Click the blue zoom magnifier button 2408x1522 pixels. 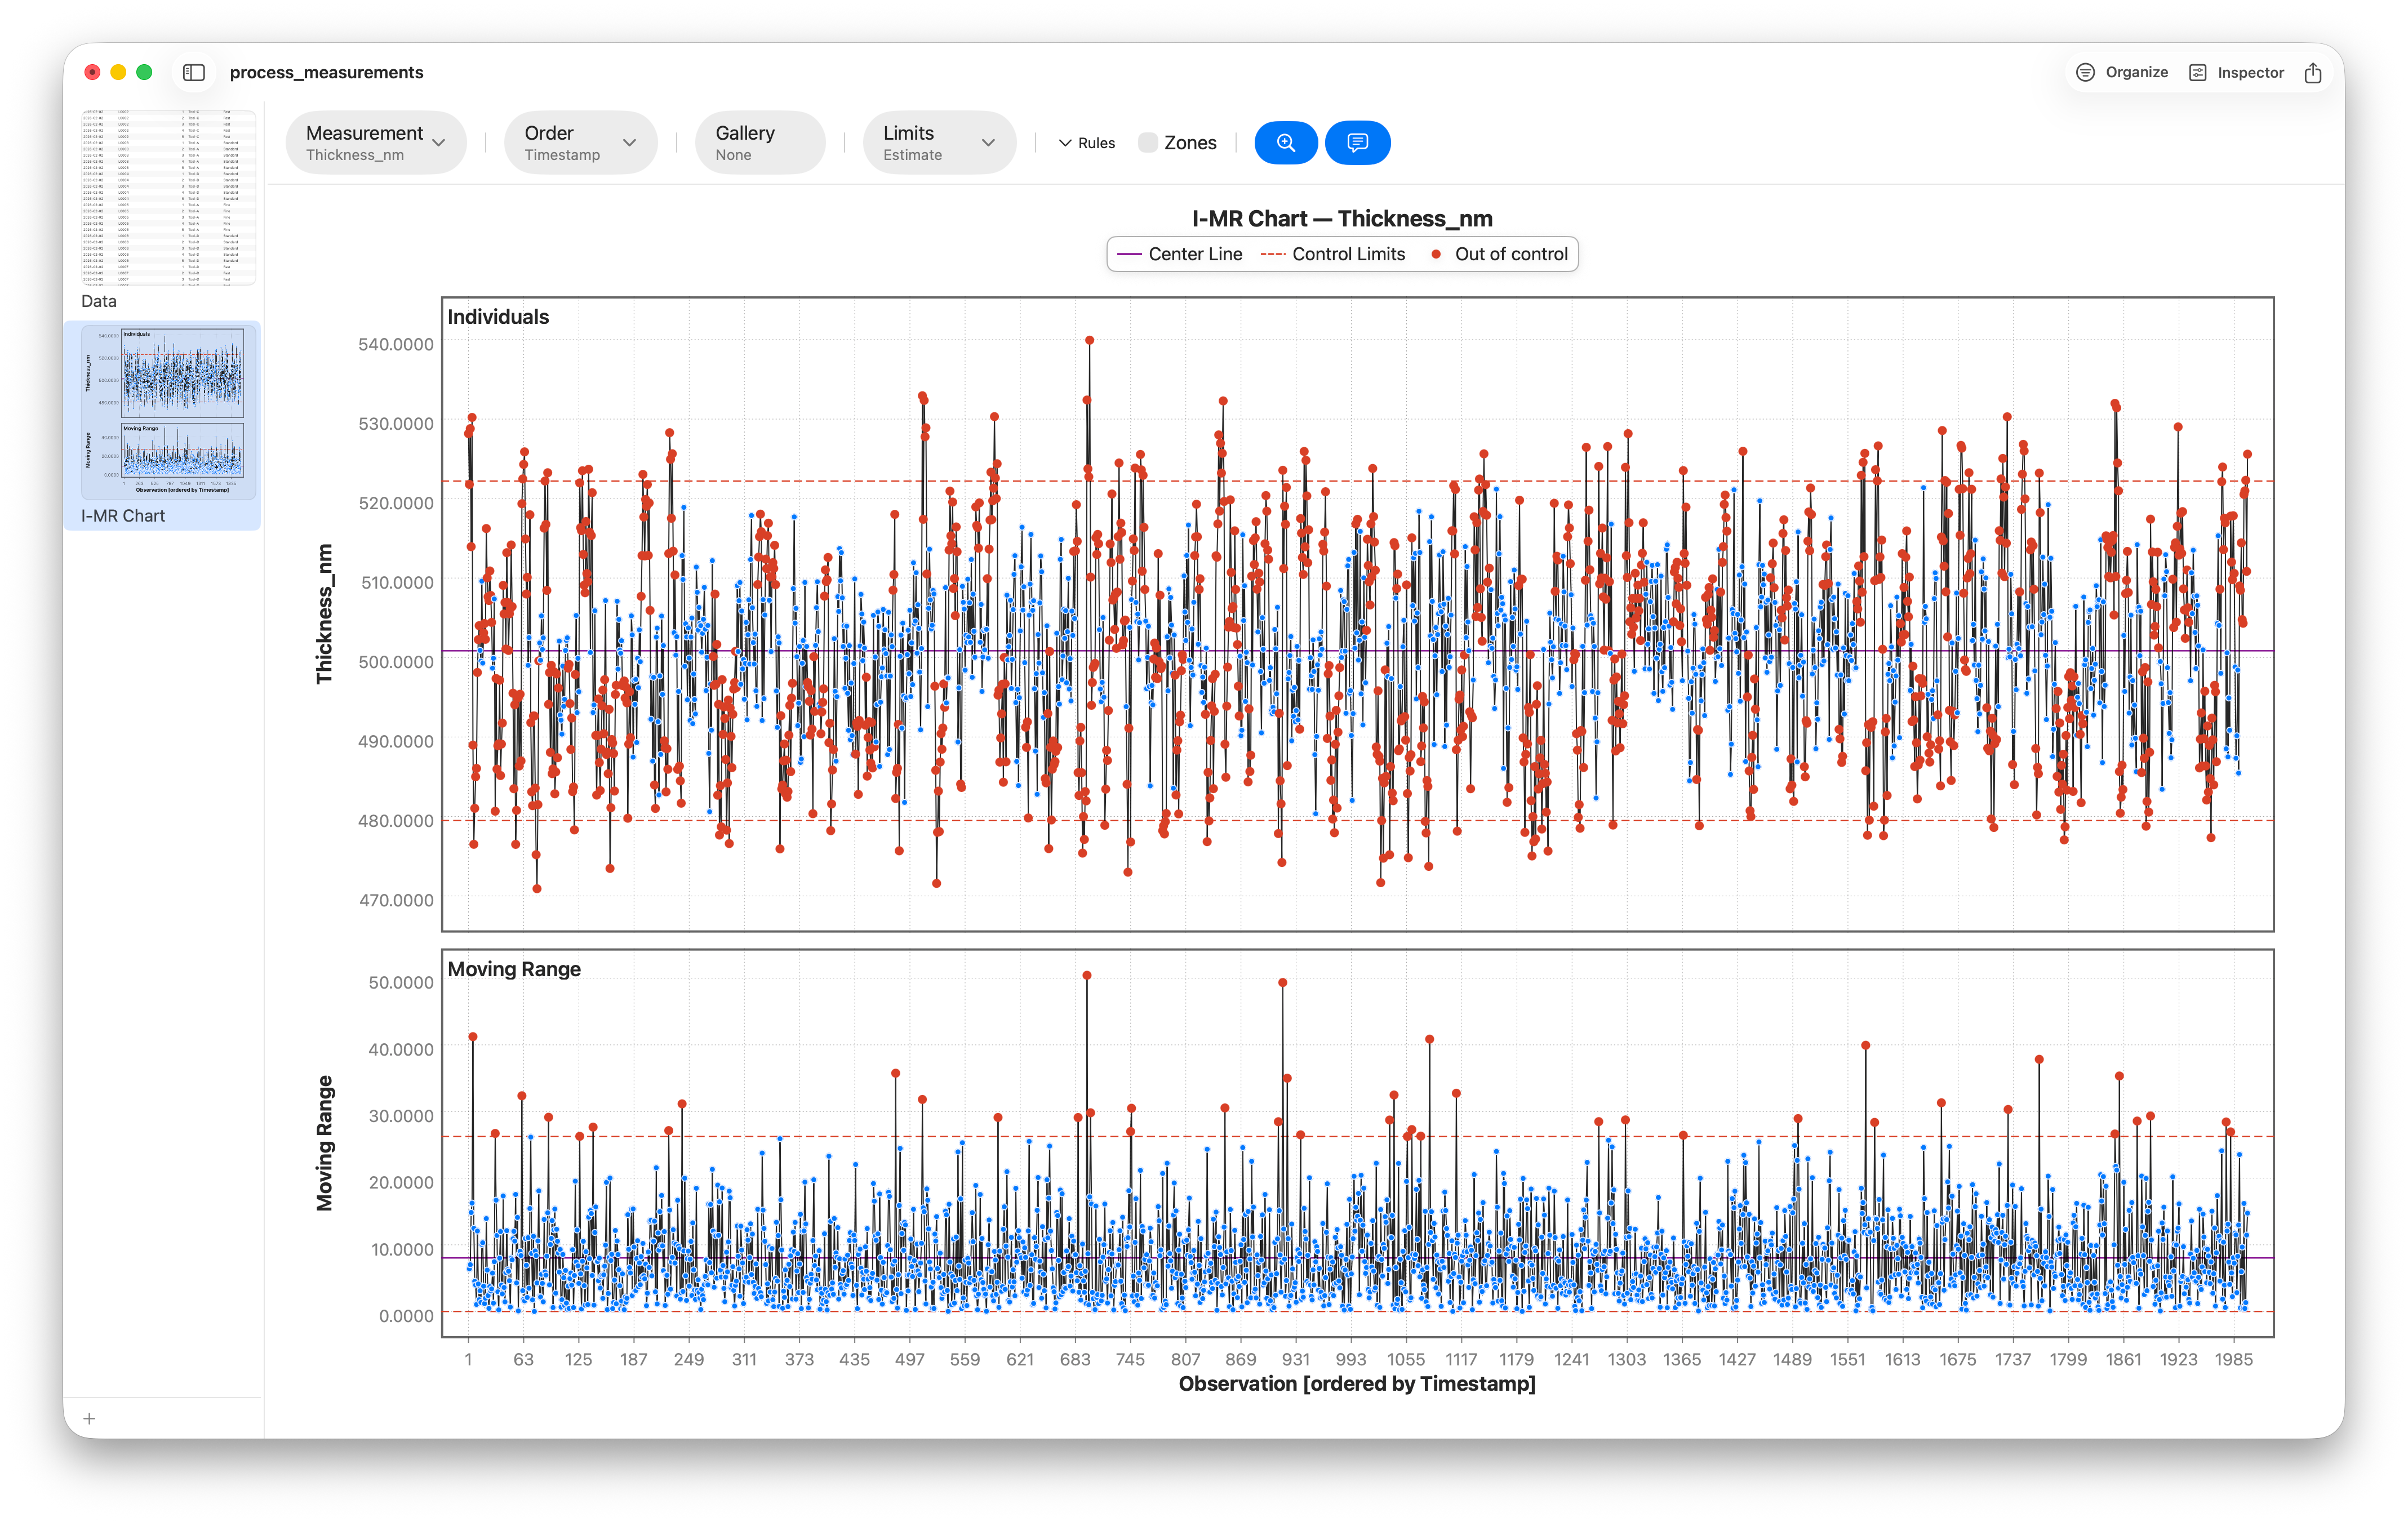point(1285,142)
